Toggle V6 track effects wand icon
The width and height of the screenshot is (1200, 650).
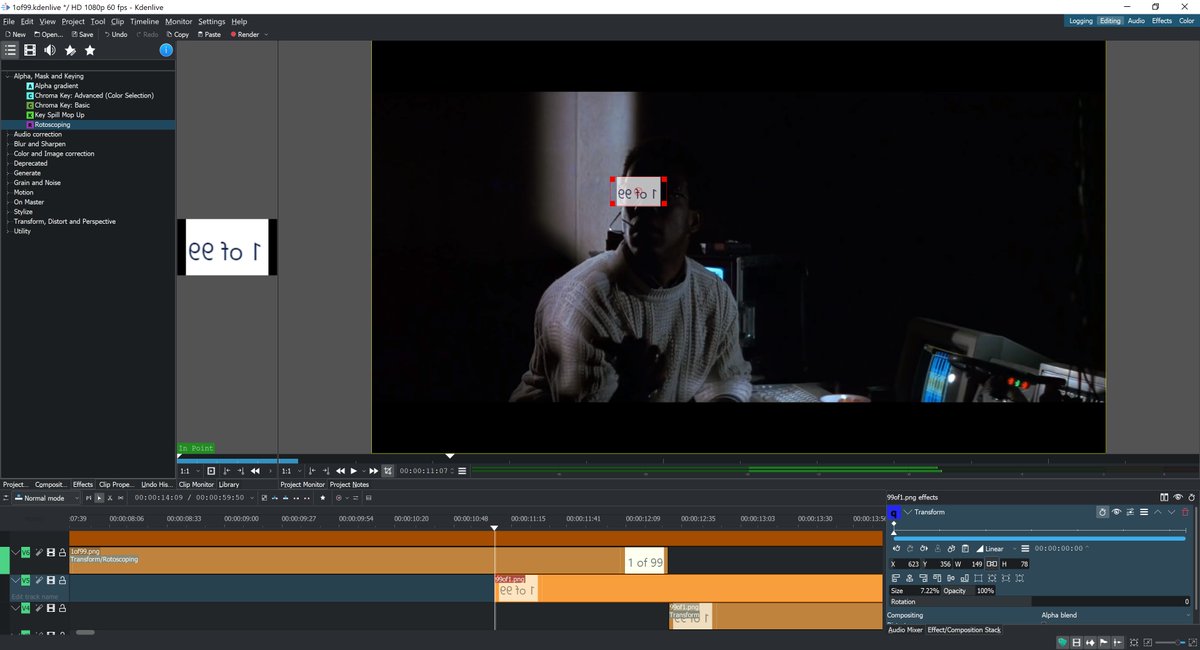(39, 552)
